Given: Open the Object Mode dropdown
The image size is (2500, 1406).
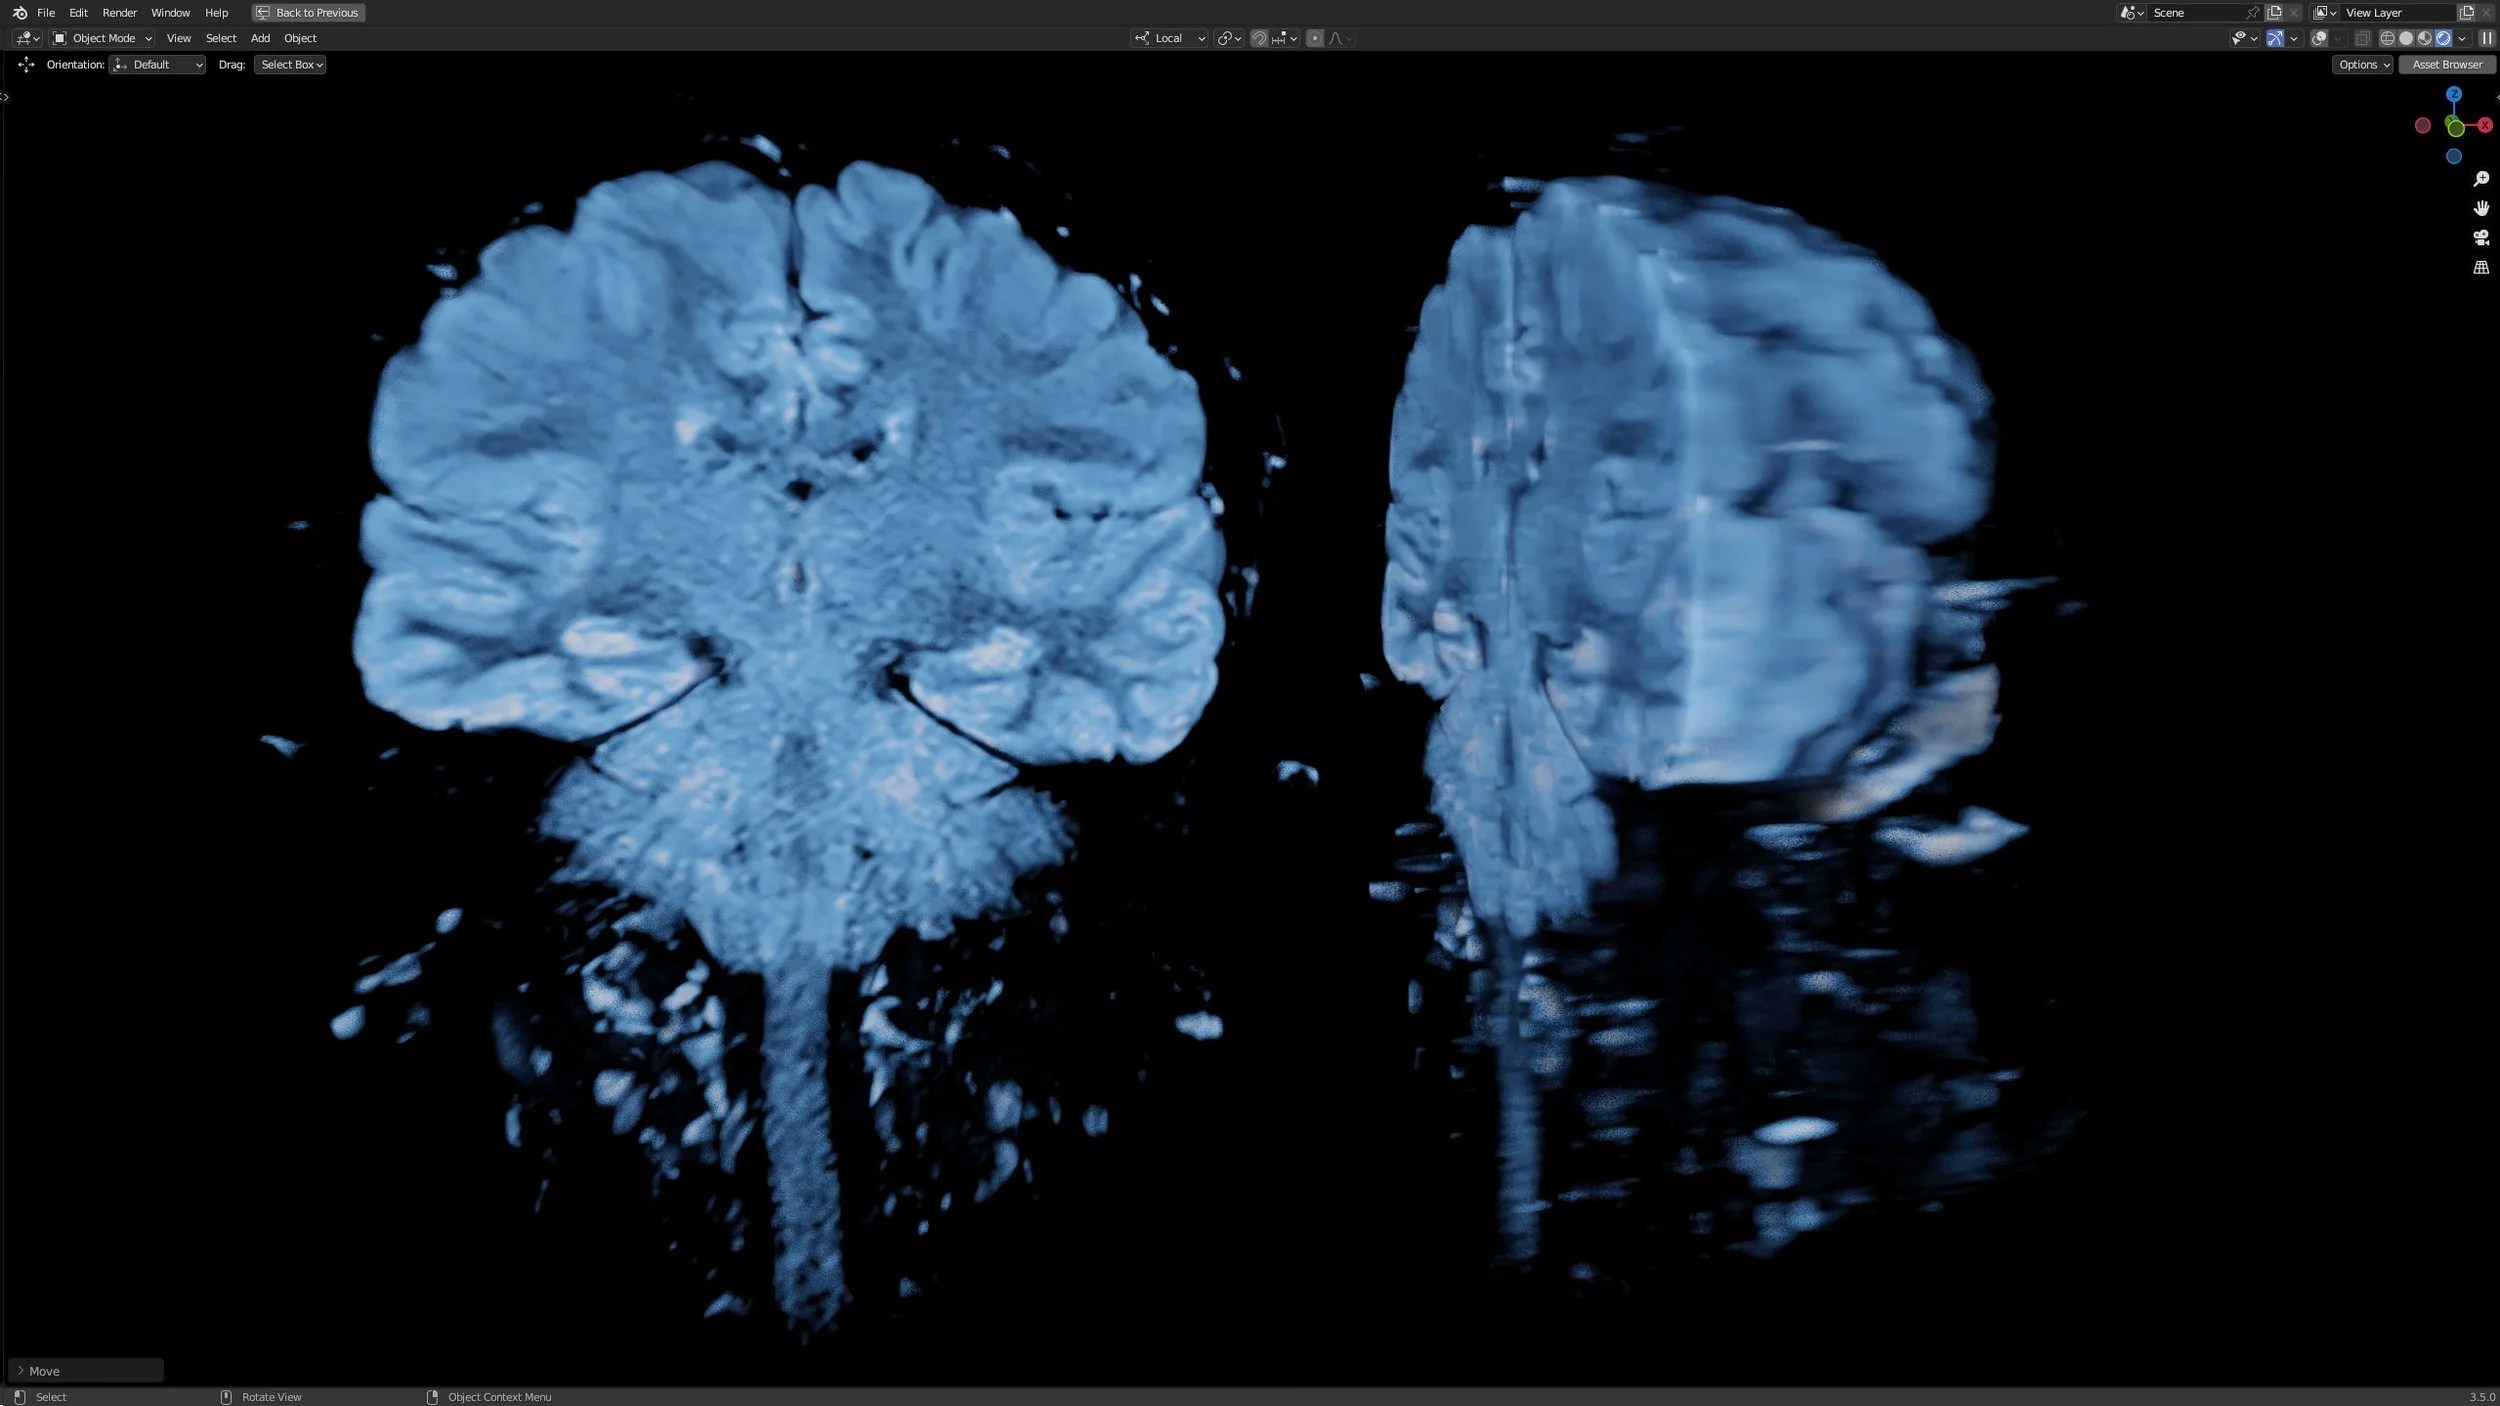Looking at the screenshot, I should [103, 38].
